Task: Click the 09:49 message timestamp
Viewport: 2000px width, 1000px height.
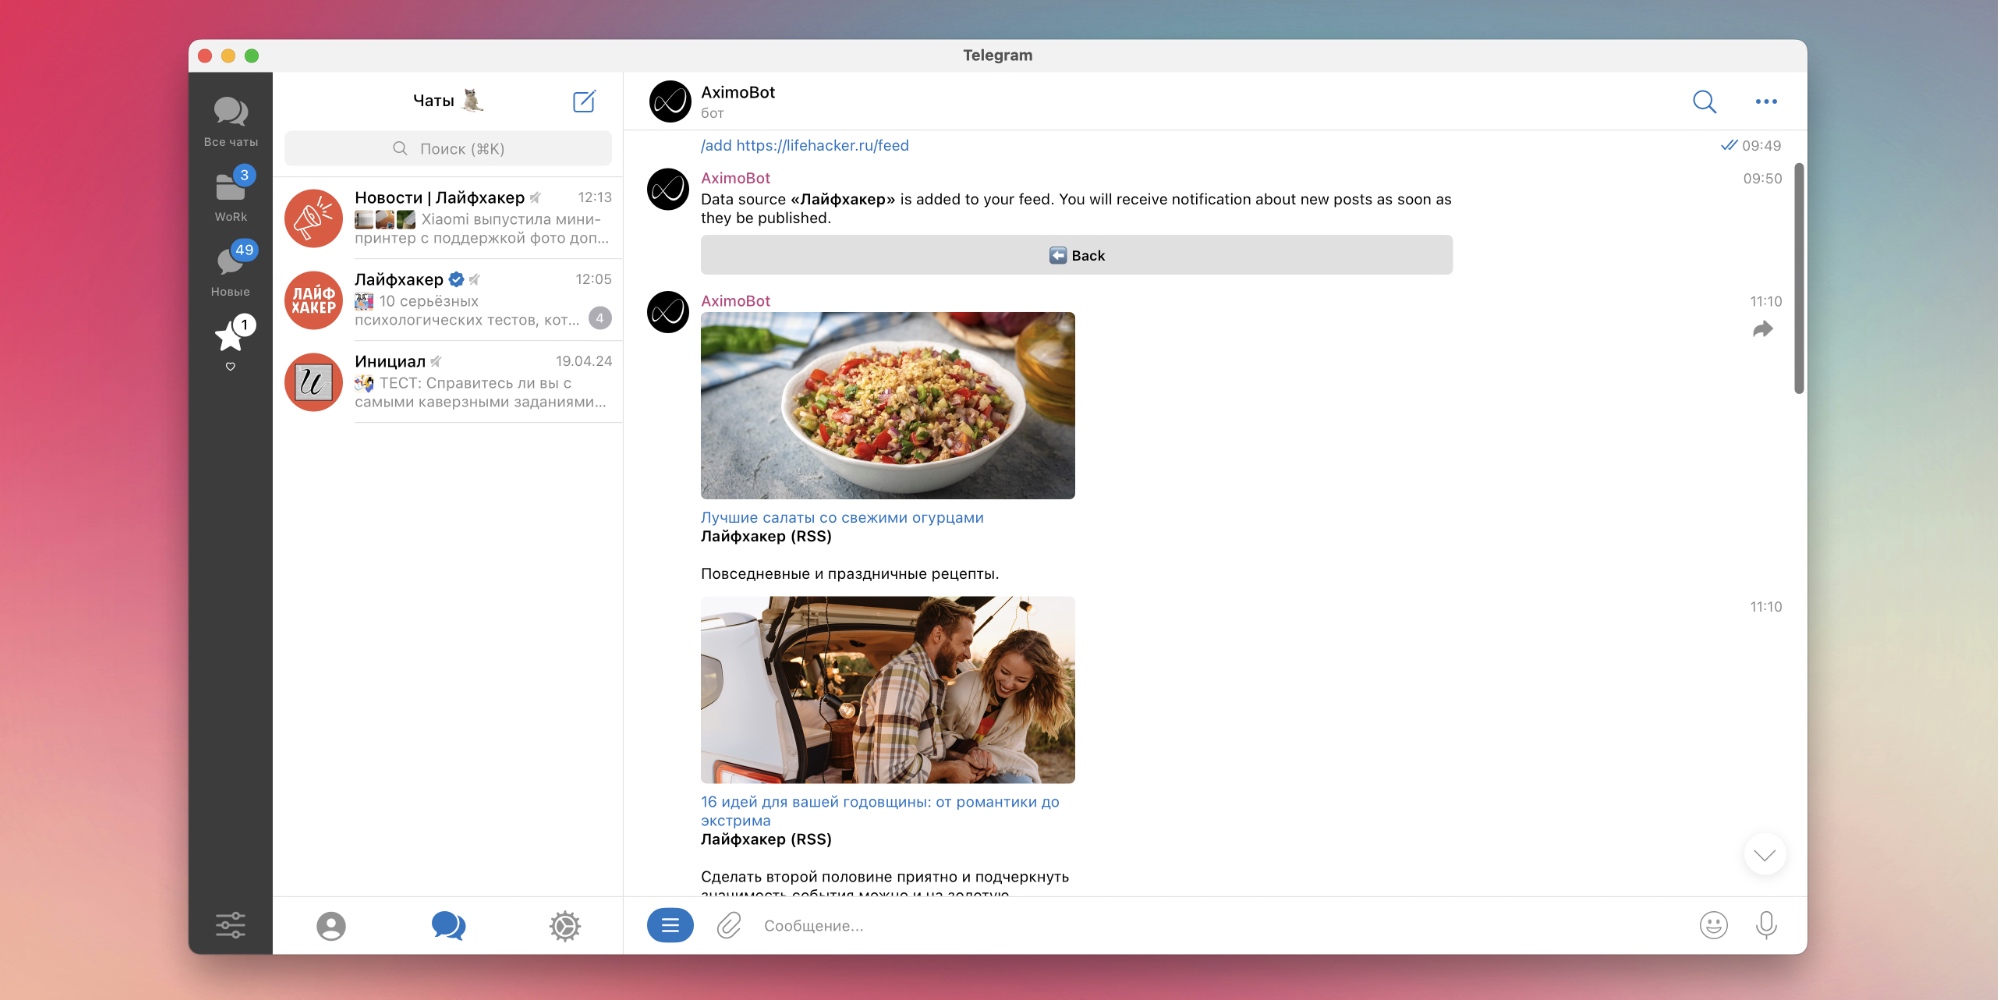Action: click(1761, 146)
